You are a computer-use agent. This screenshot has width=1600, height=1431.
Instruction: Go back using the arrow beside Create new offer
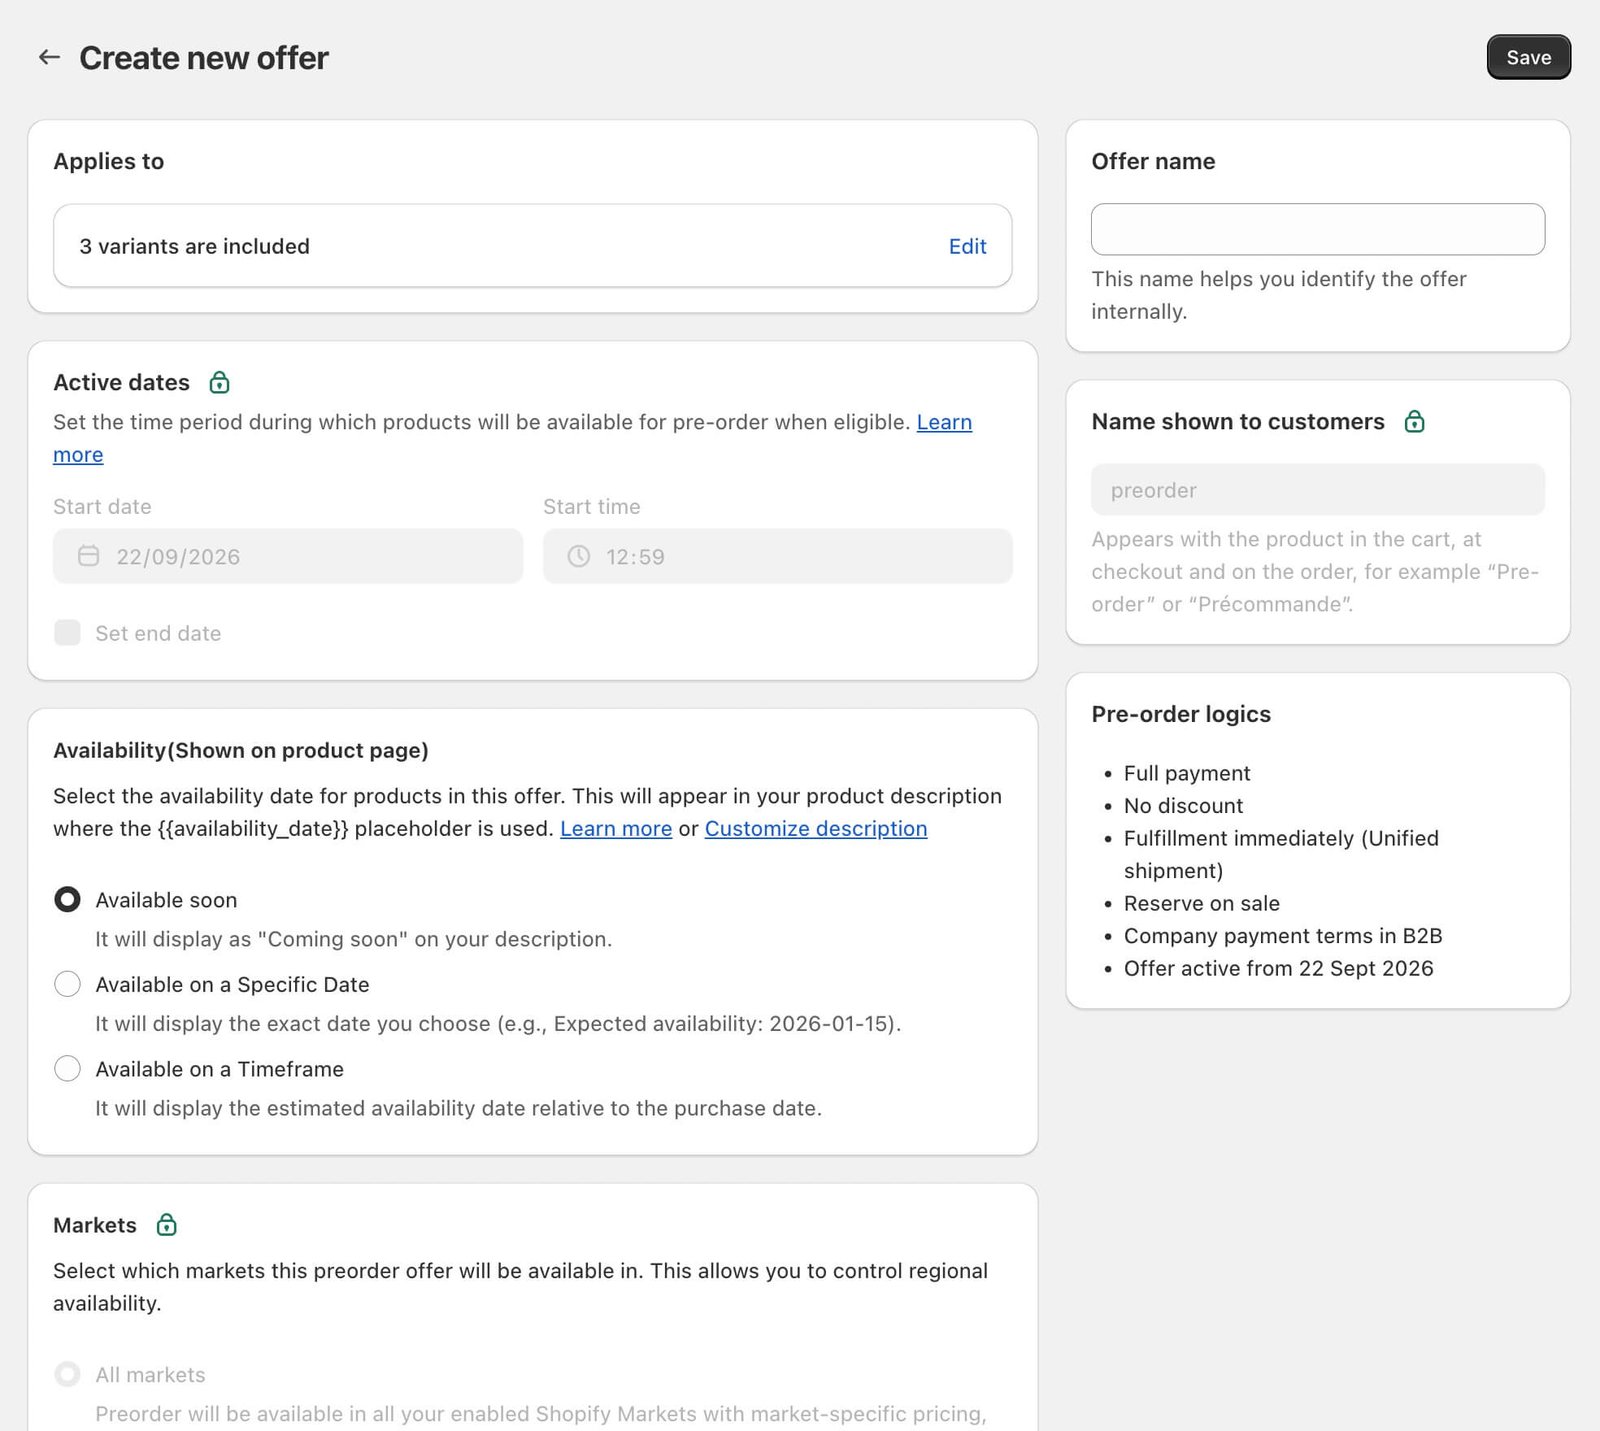(49, 57)
